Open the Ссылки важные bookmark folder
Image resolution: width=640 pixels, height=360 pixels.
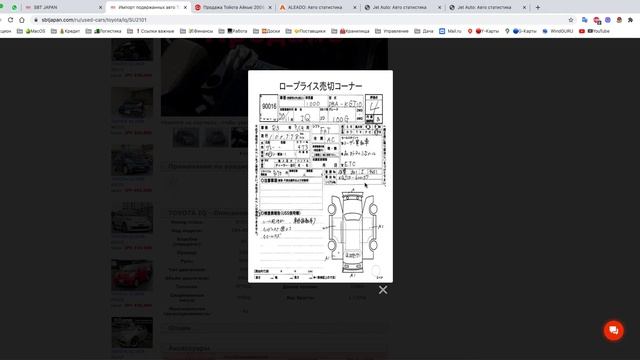(x=151, y=31)
